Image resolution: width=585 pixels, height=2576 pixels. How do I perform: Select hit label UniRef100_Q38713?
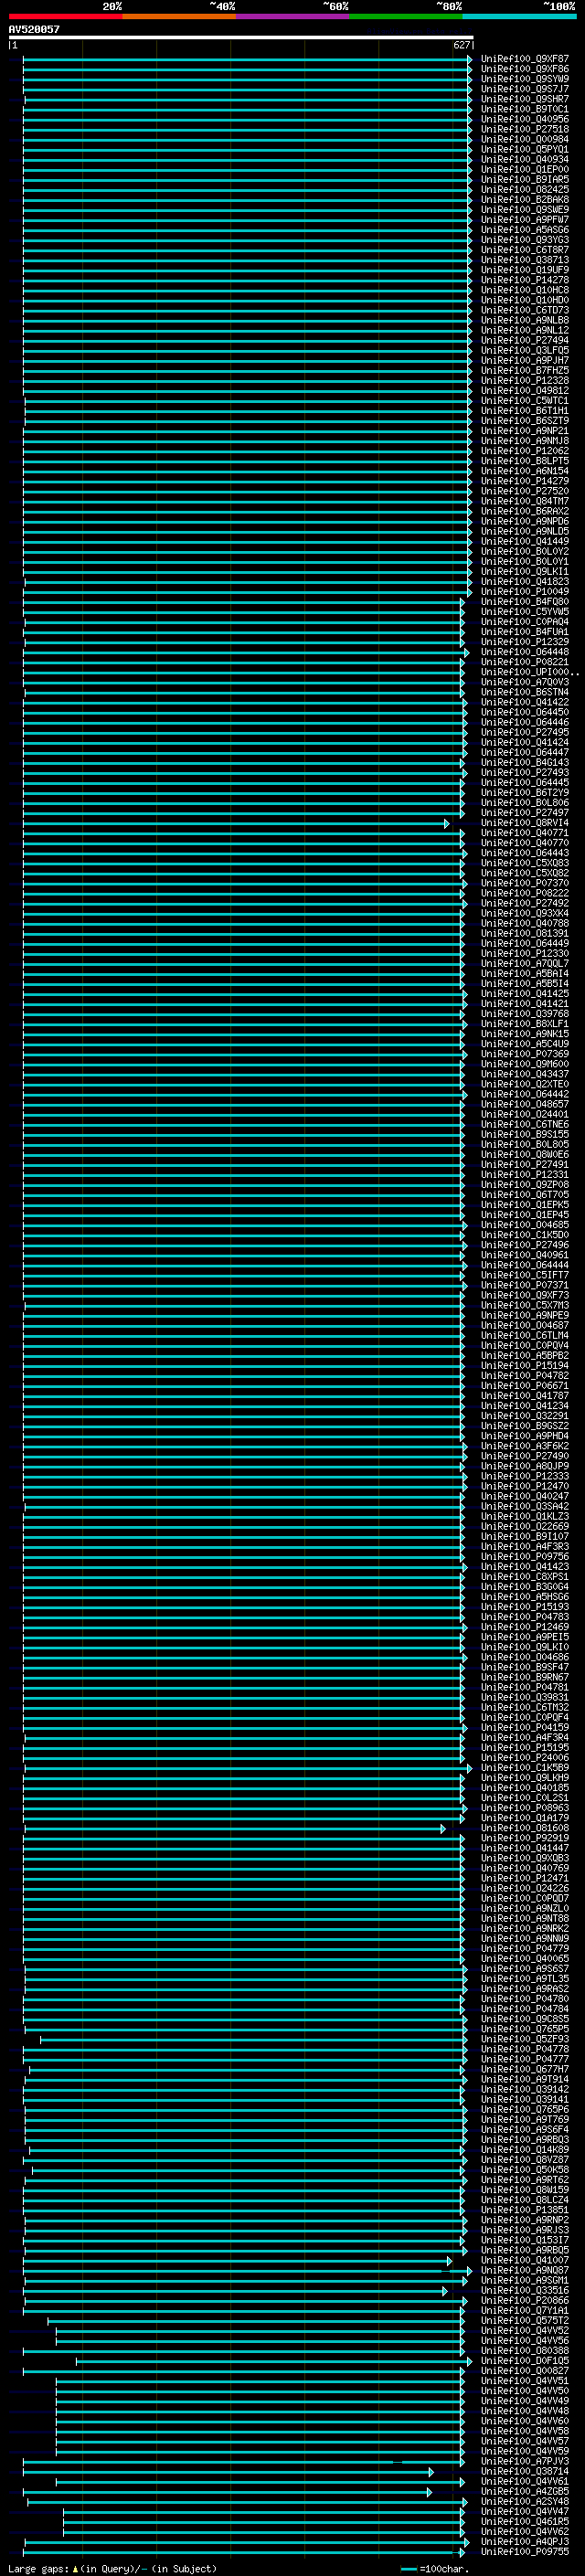[x=525, y=260]
